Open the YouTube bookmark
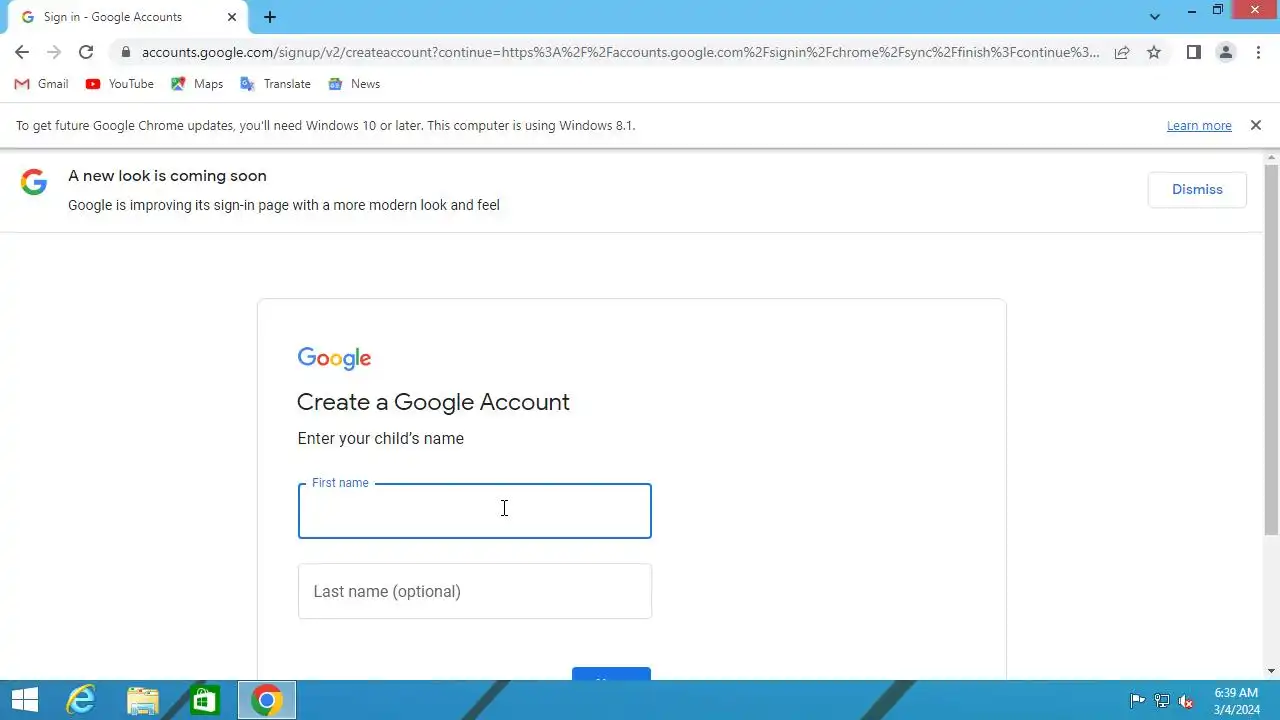This screenshot has width=1280, height=720. (120, 84)
